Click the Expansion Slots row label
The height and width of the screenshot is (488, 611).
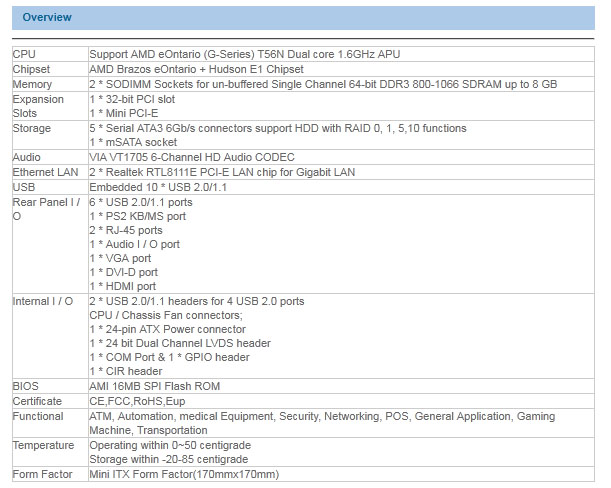click(x=38, y=107)
